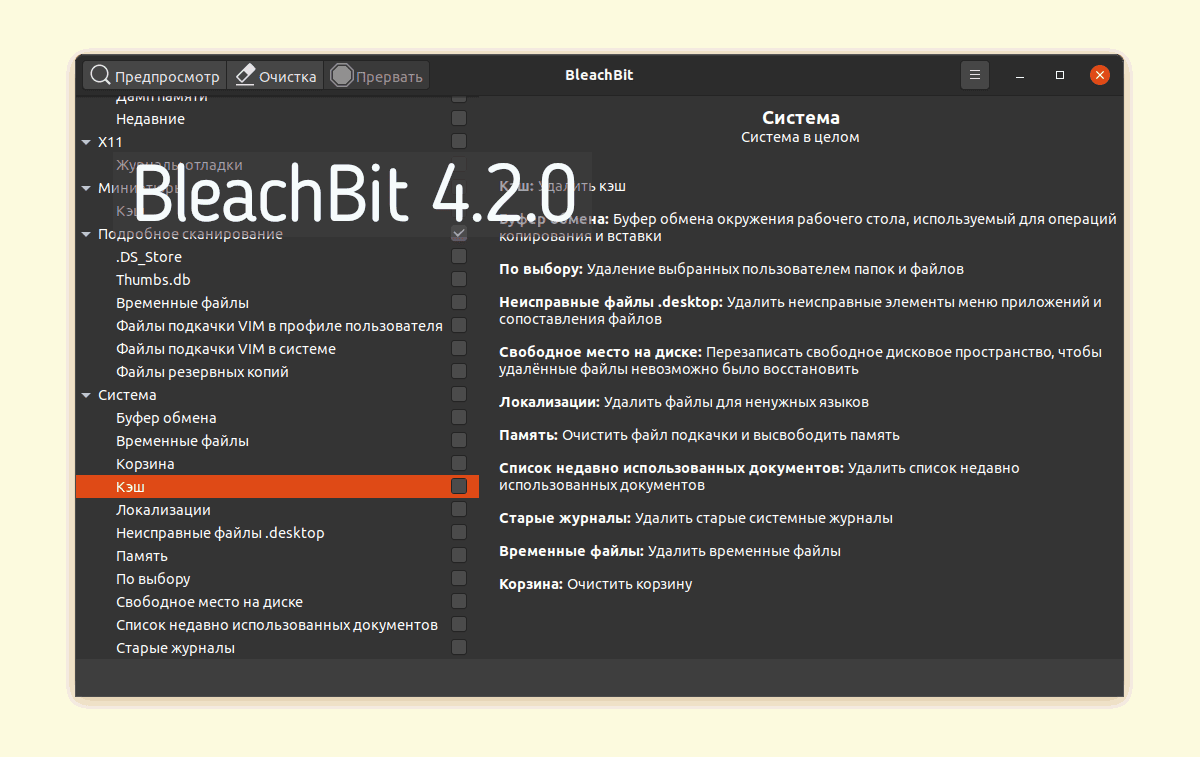The height and width of the screenshot is (757, 1200).
Task: Click the highlighted Кэш row label
Action: coord(130,487)
